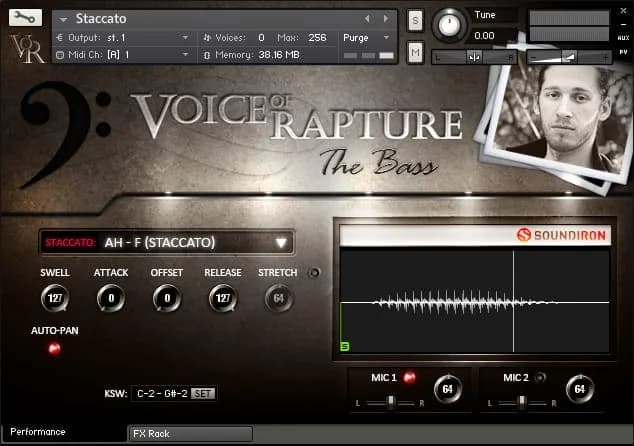Switch to the FX Rack tab
Image resolution: width=634 pixels, height=446 pixels.
[x=190, y=433]
